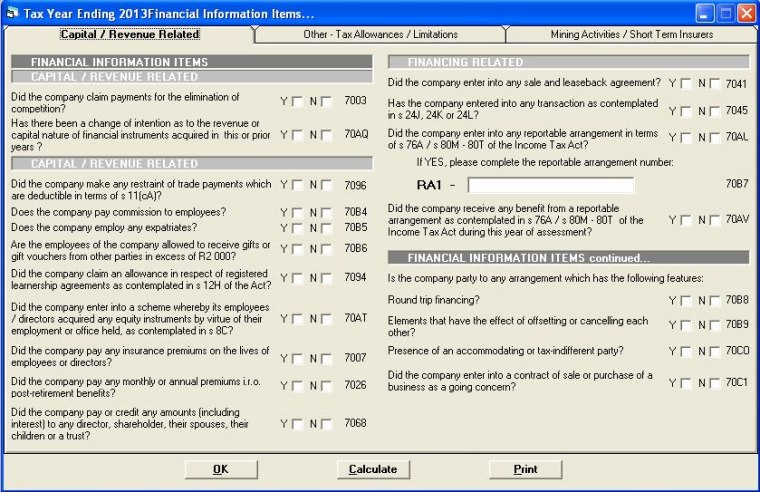Click the RA1 reportable arrangement number field
760x492 pixels.
[x=551, y=185]
